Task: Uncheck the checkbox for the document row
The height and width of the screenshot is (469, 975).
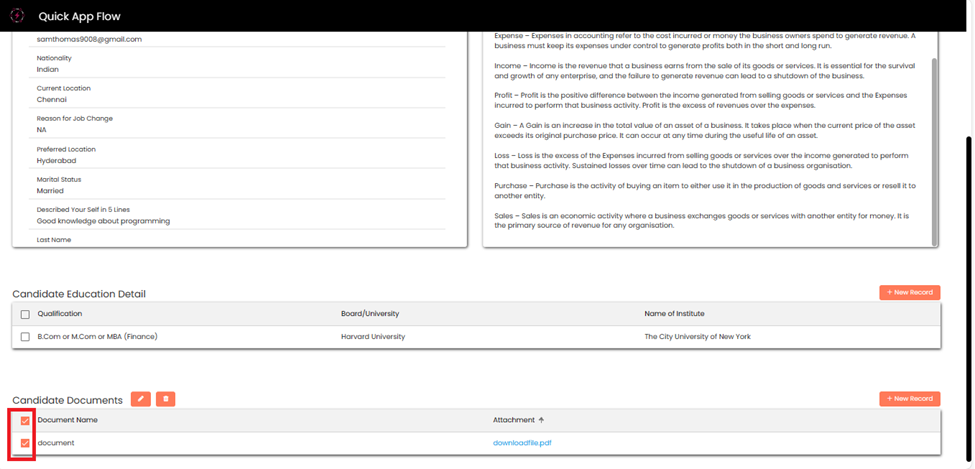Action: [x=25, y=443]
